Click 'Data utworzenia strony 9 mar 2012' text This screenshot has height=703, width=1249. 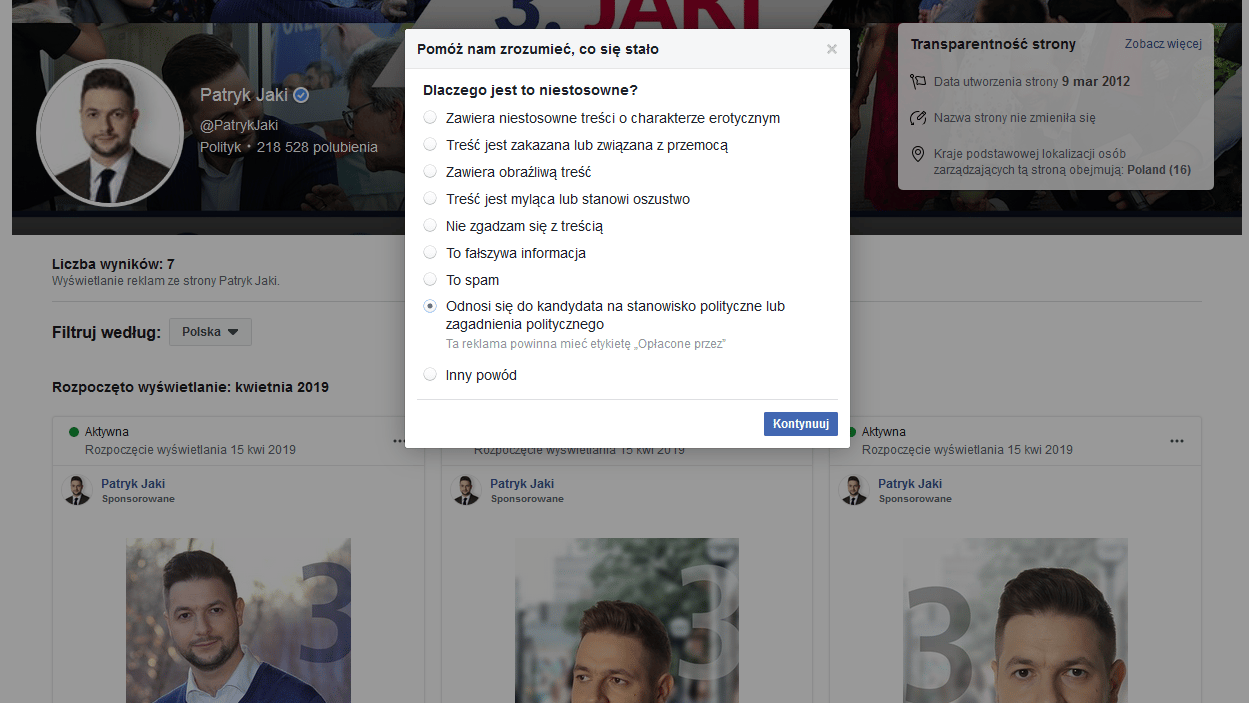tap(1032, 82)
